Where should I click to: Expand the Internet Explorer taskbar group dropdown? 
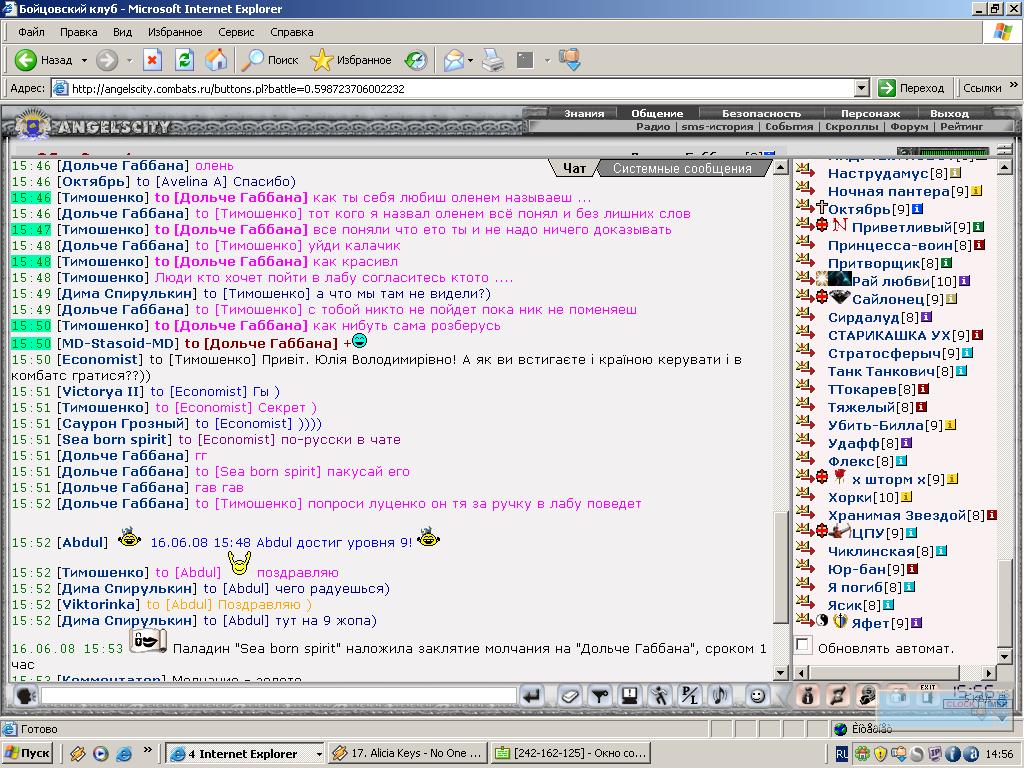pyautogui.click(x=319, y=754)
